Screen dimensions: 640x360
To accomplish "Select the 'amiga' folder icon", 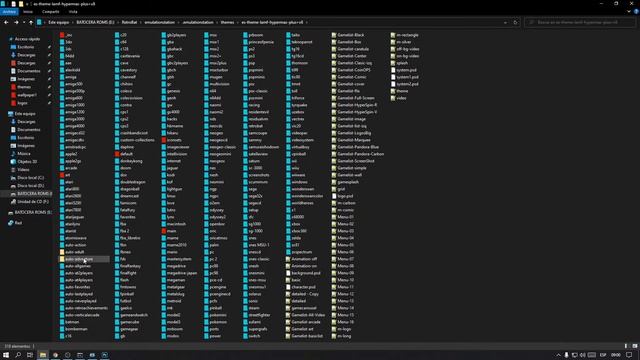I will (62, 77).
